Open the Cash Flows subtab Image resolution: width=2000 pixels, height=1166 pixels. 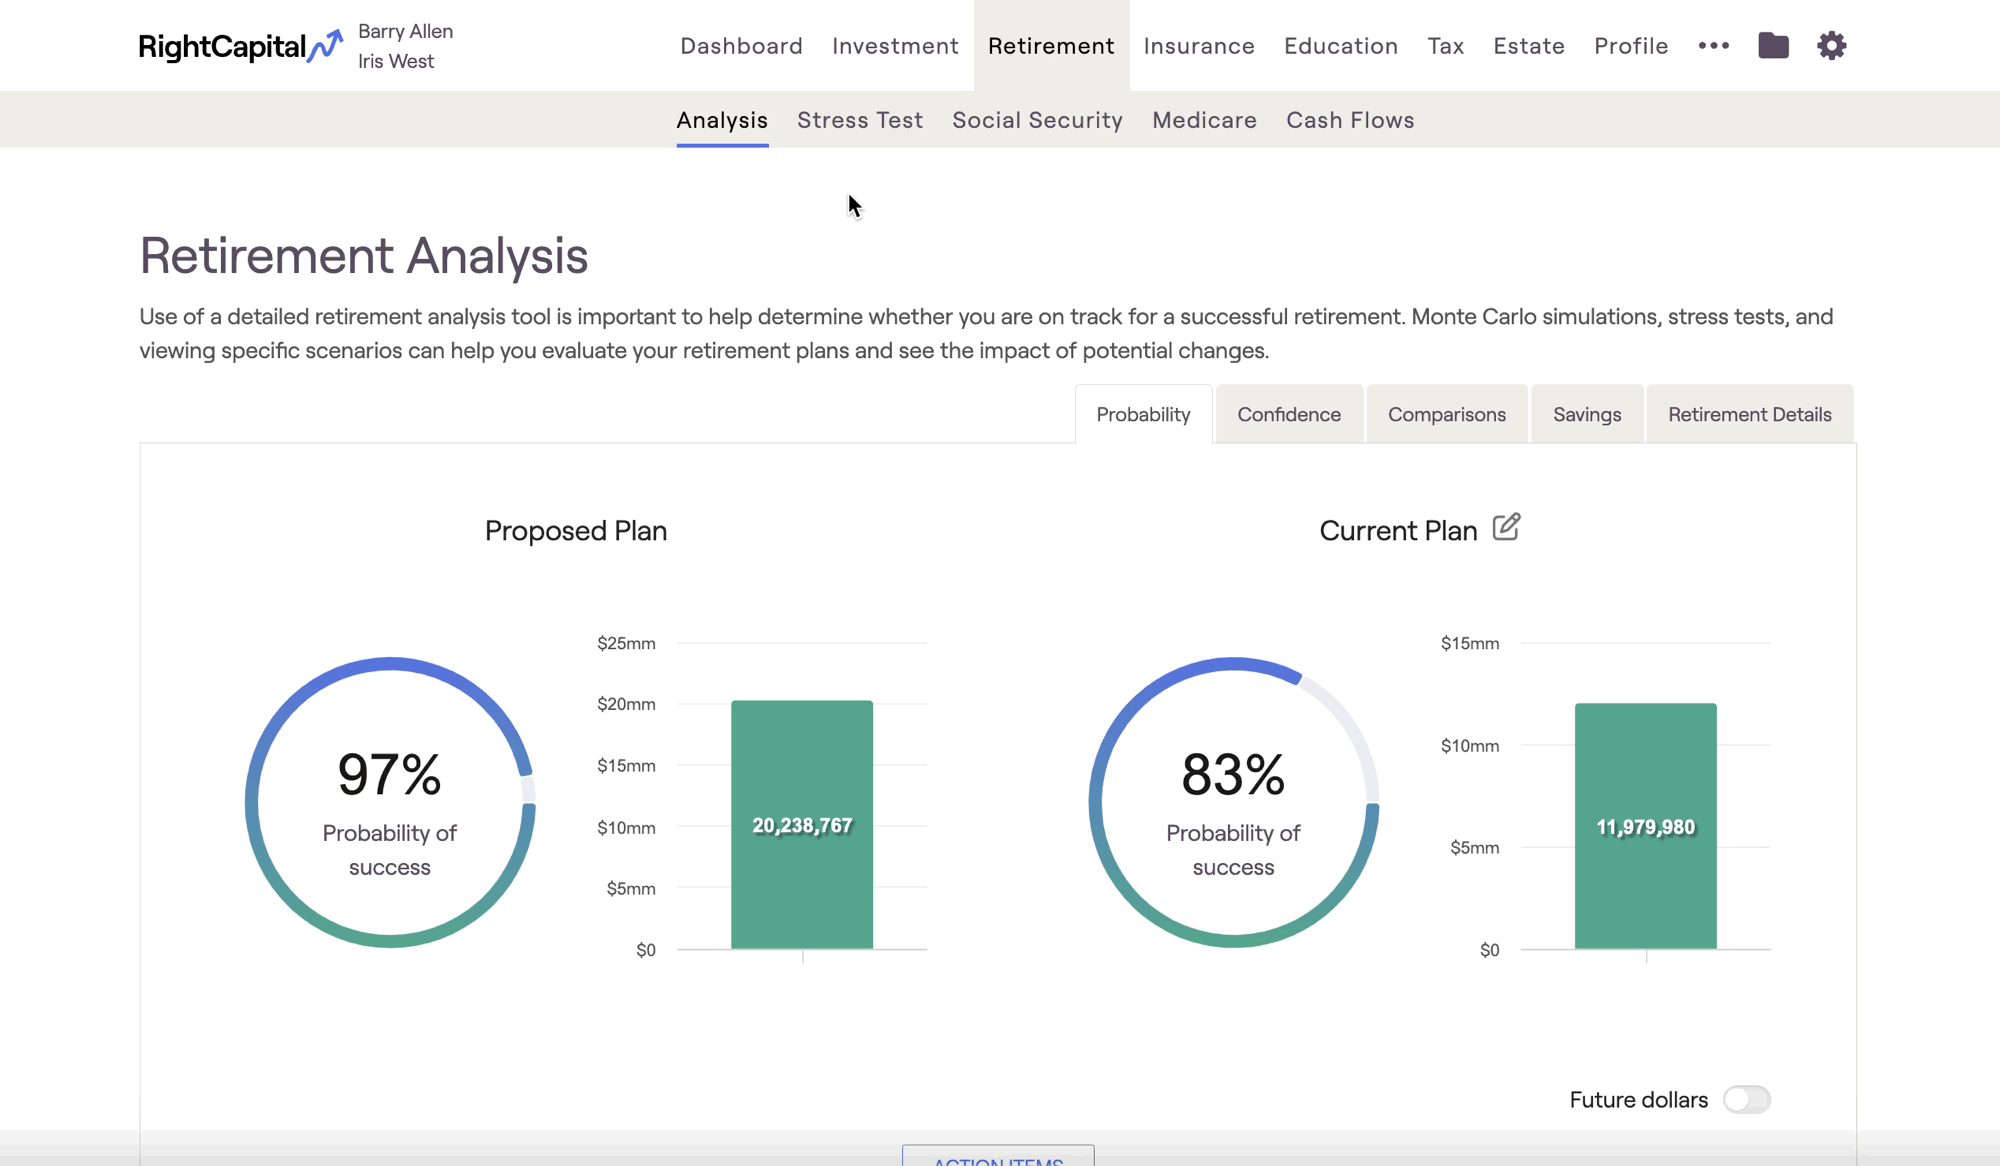1350,120
